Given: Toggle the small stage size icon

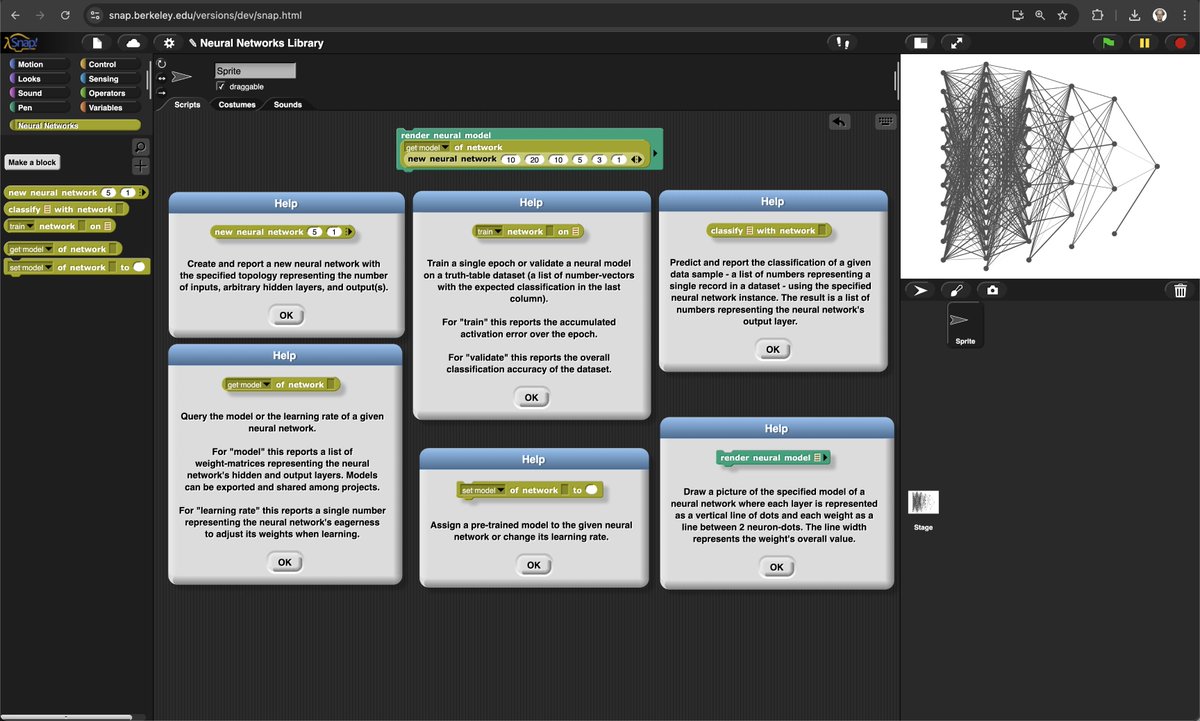Looking at the screenshot, I should (x=921, y=43).
